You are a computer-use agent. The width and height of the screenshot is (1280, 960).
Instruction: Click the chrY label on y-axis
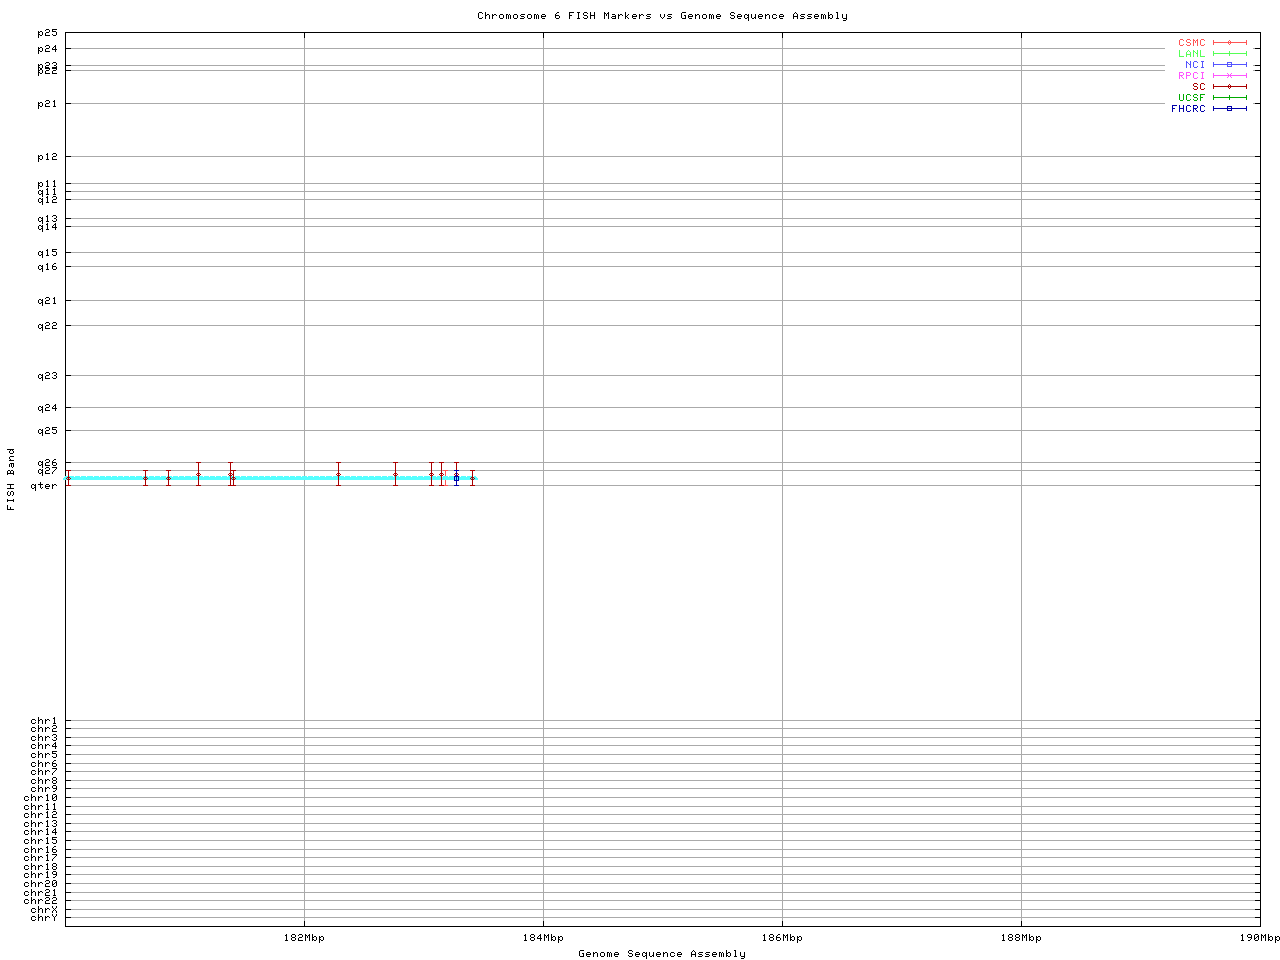[x=44, y=918]
